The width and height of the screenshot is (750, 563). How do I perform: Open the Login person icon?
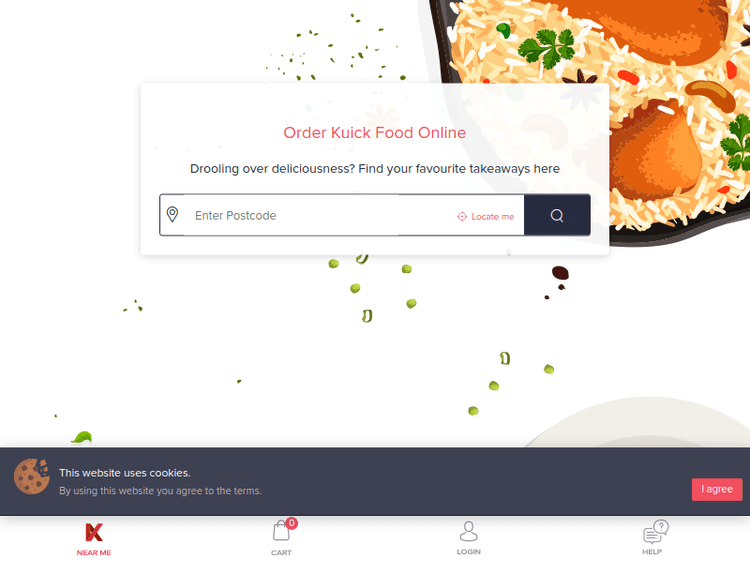(x=468, y=531)
